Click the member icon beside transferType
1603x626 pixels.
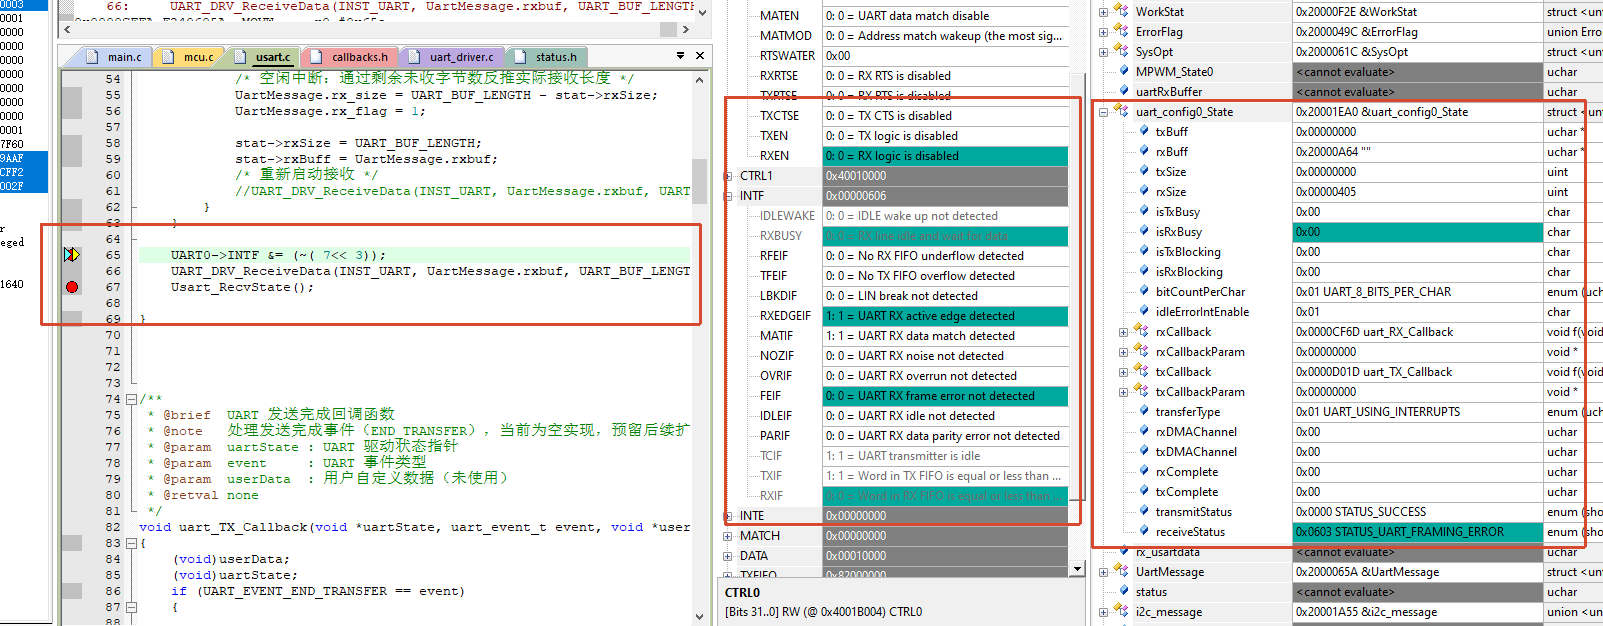[1144, 412]
